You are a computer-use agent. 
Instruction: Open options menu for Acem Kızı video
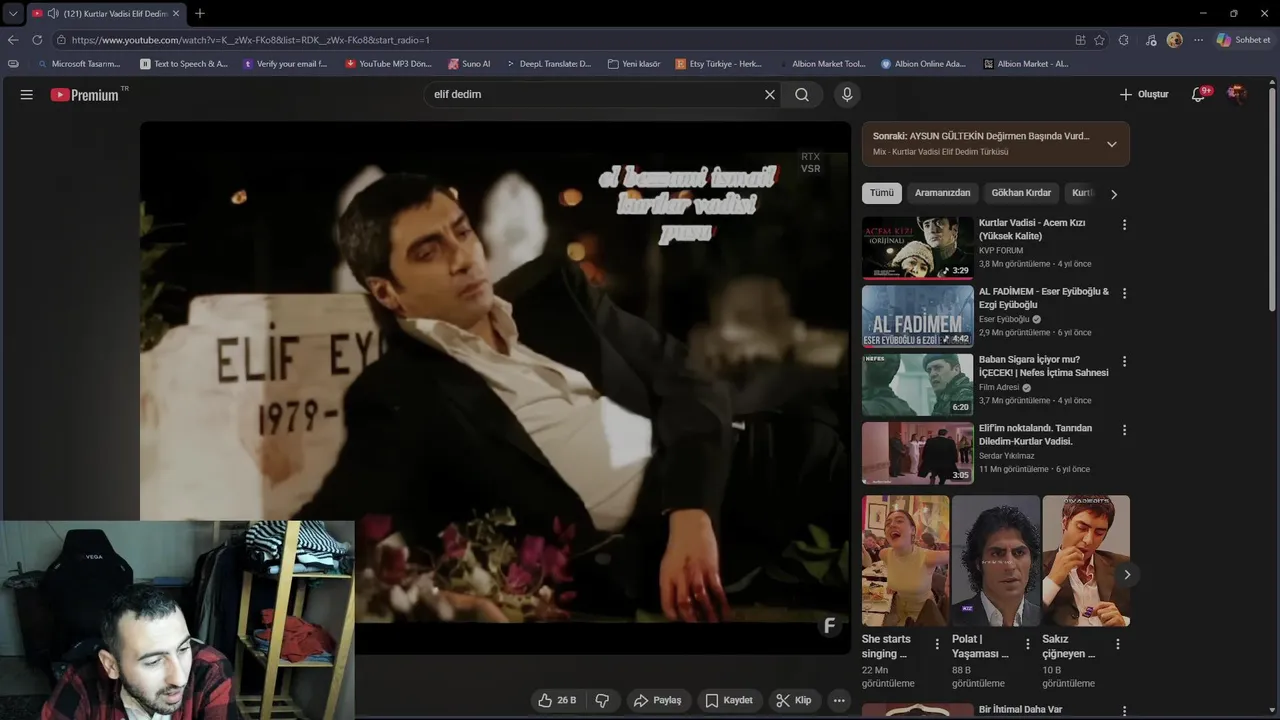[1124, 225]
